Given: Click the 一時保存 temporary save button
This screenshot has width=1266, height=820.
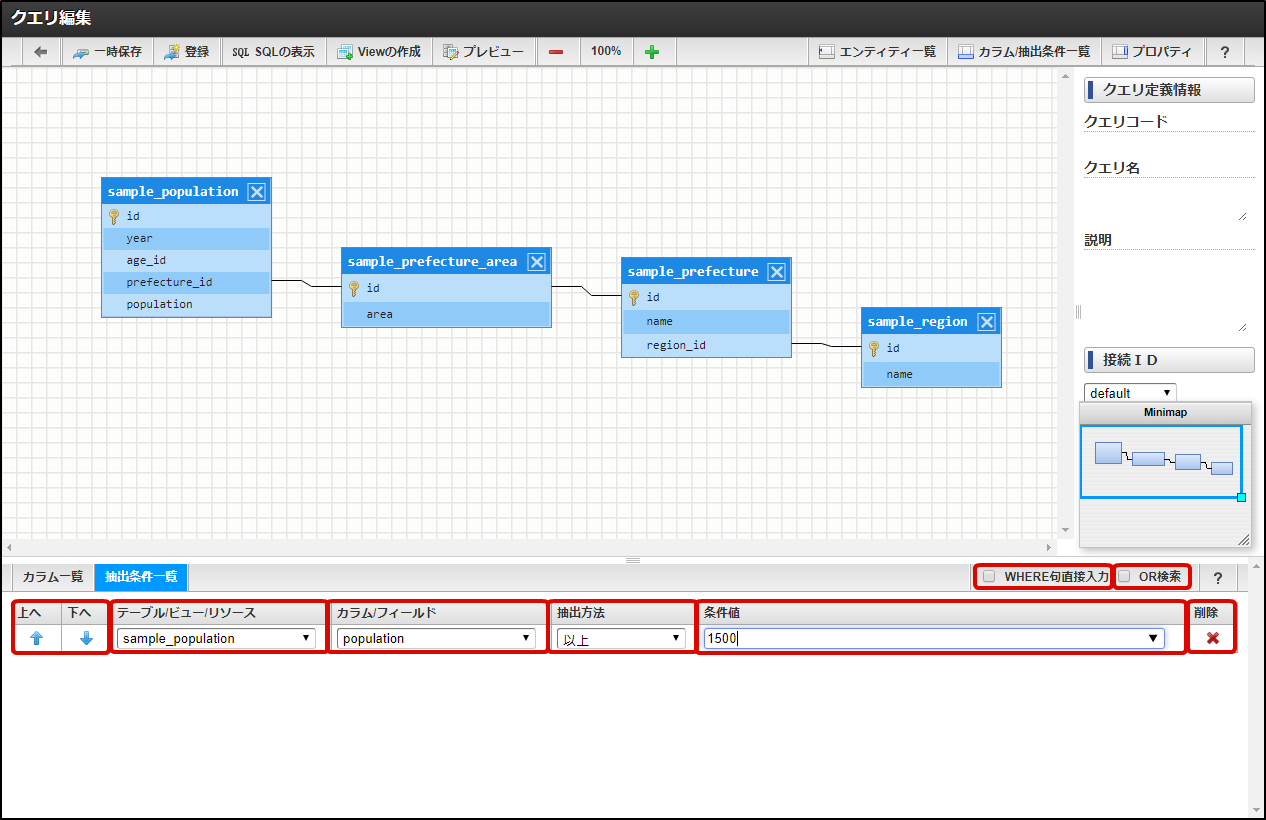Looking at the screenshot, I should tap(108, 52).
